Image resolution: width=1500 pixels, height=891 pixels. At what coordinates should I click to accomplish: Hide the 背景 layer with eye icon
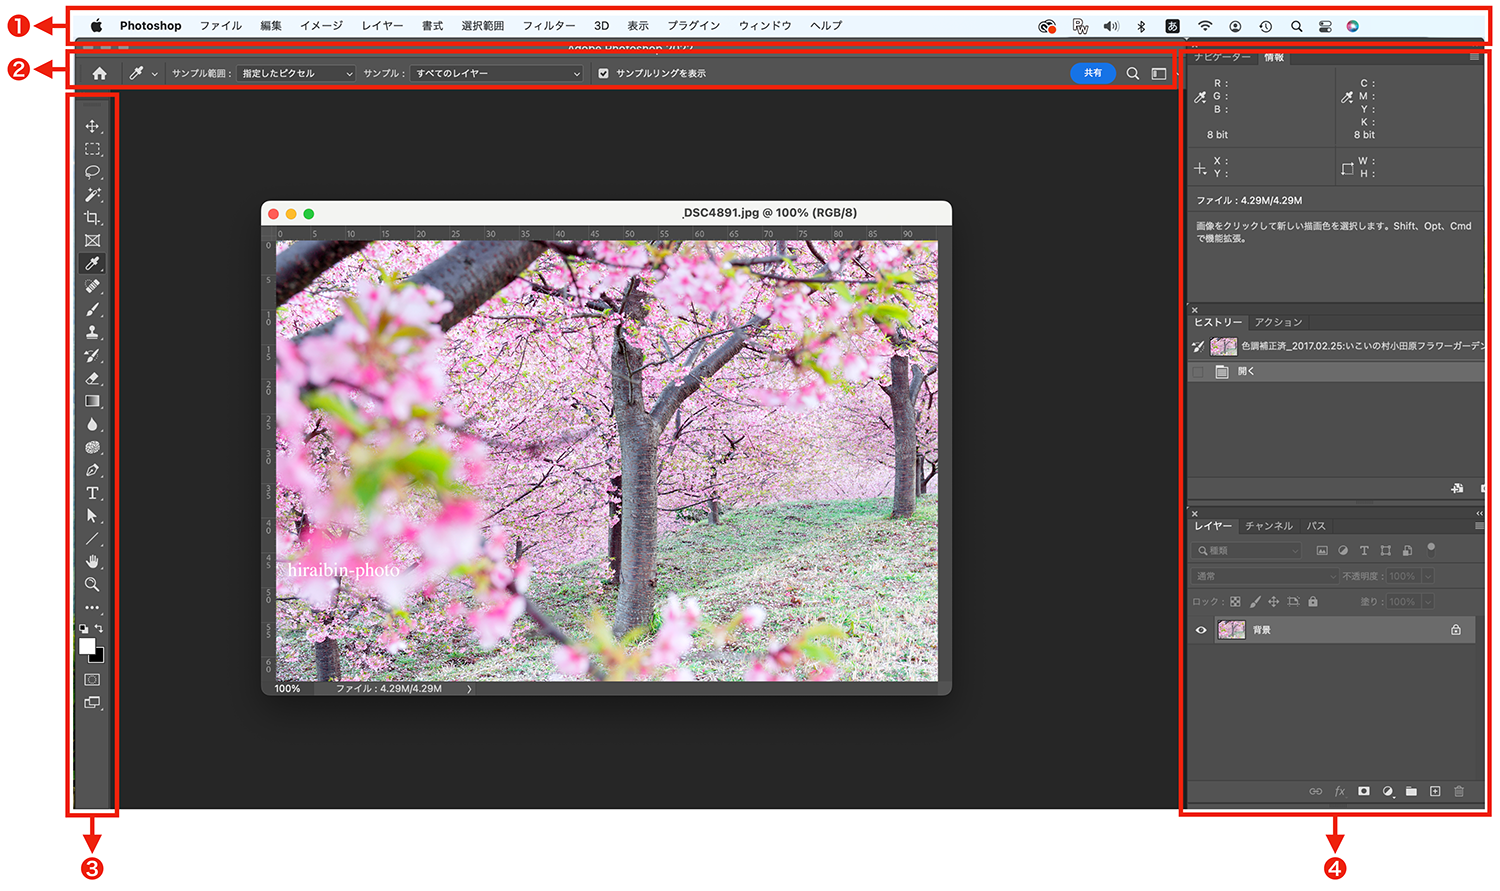(1201, 630)
